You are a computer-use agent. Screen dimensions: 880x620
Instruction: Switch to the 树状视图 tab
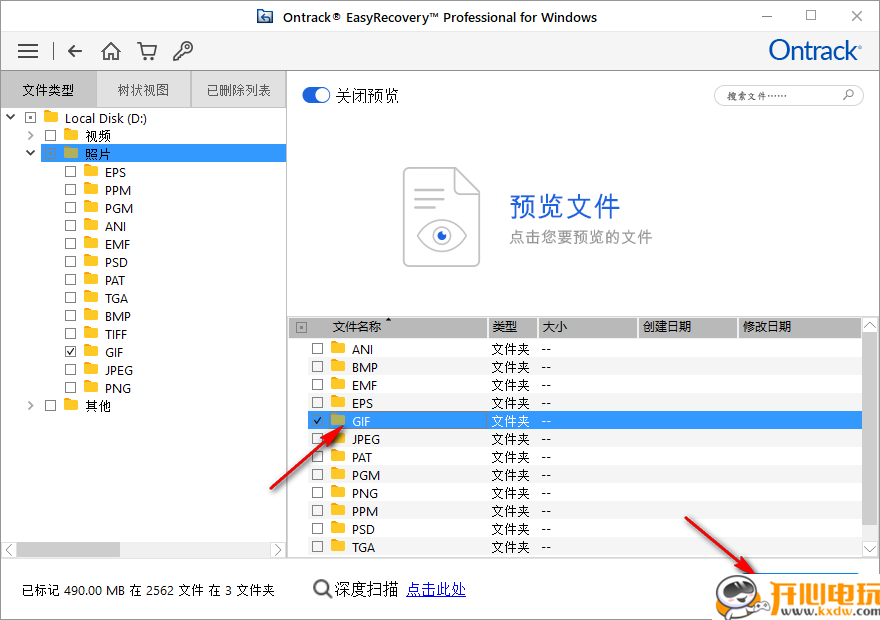coord(144,90)
